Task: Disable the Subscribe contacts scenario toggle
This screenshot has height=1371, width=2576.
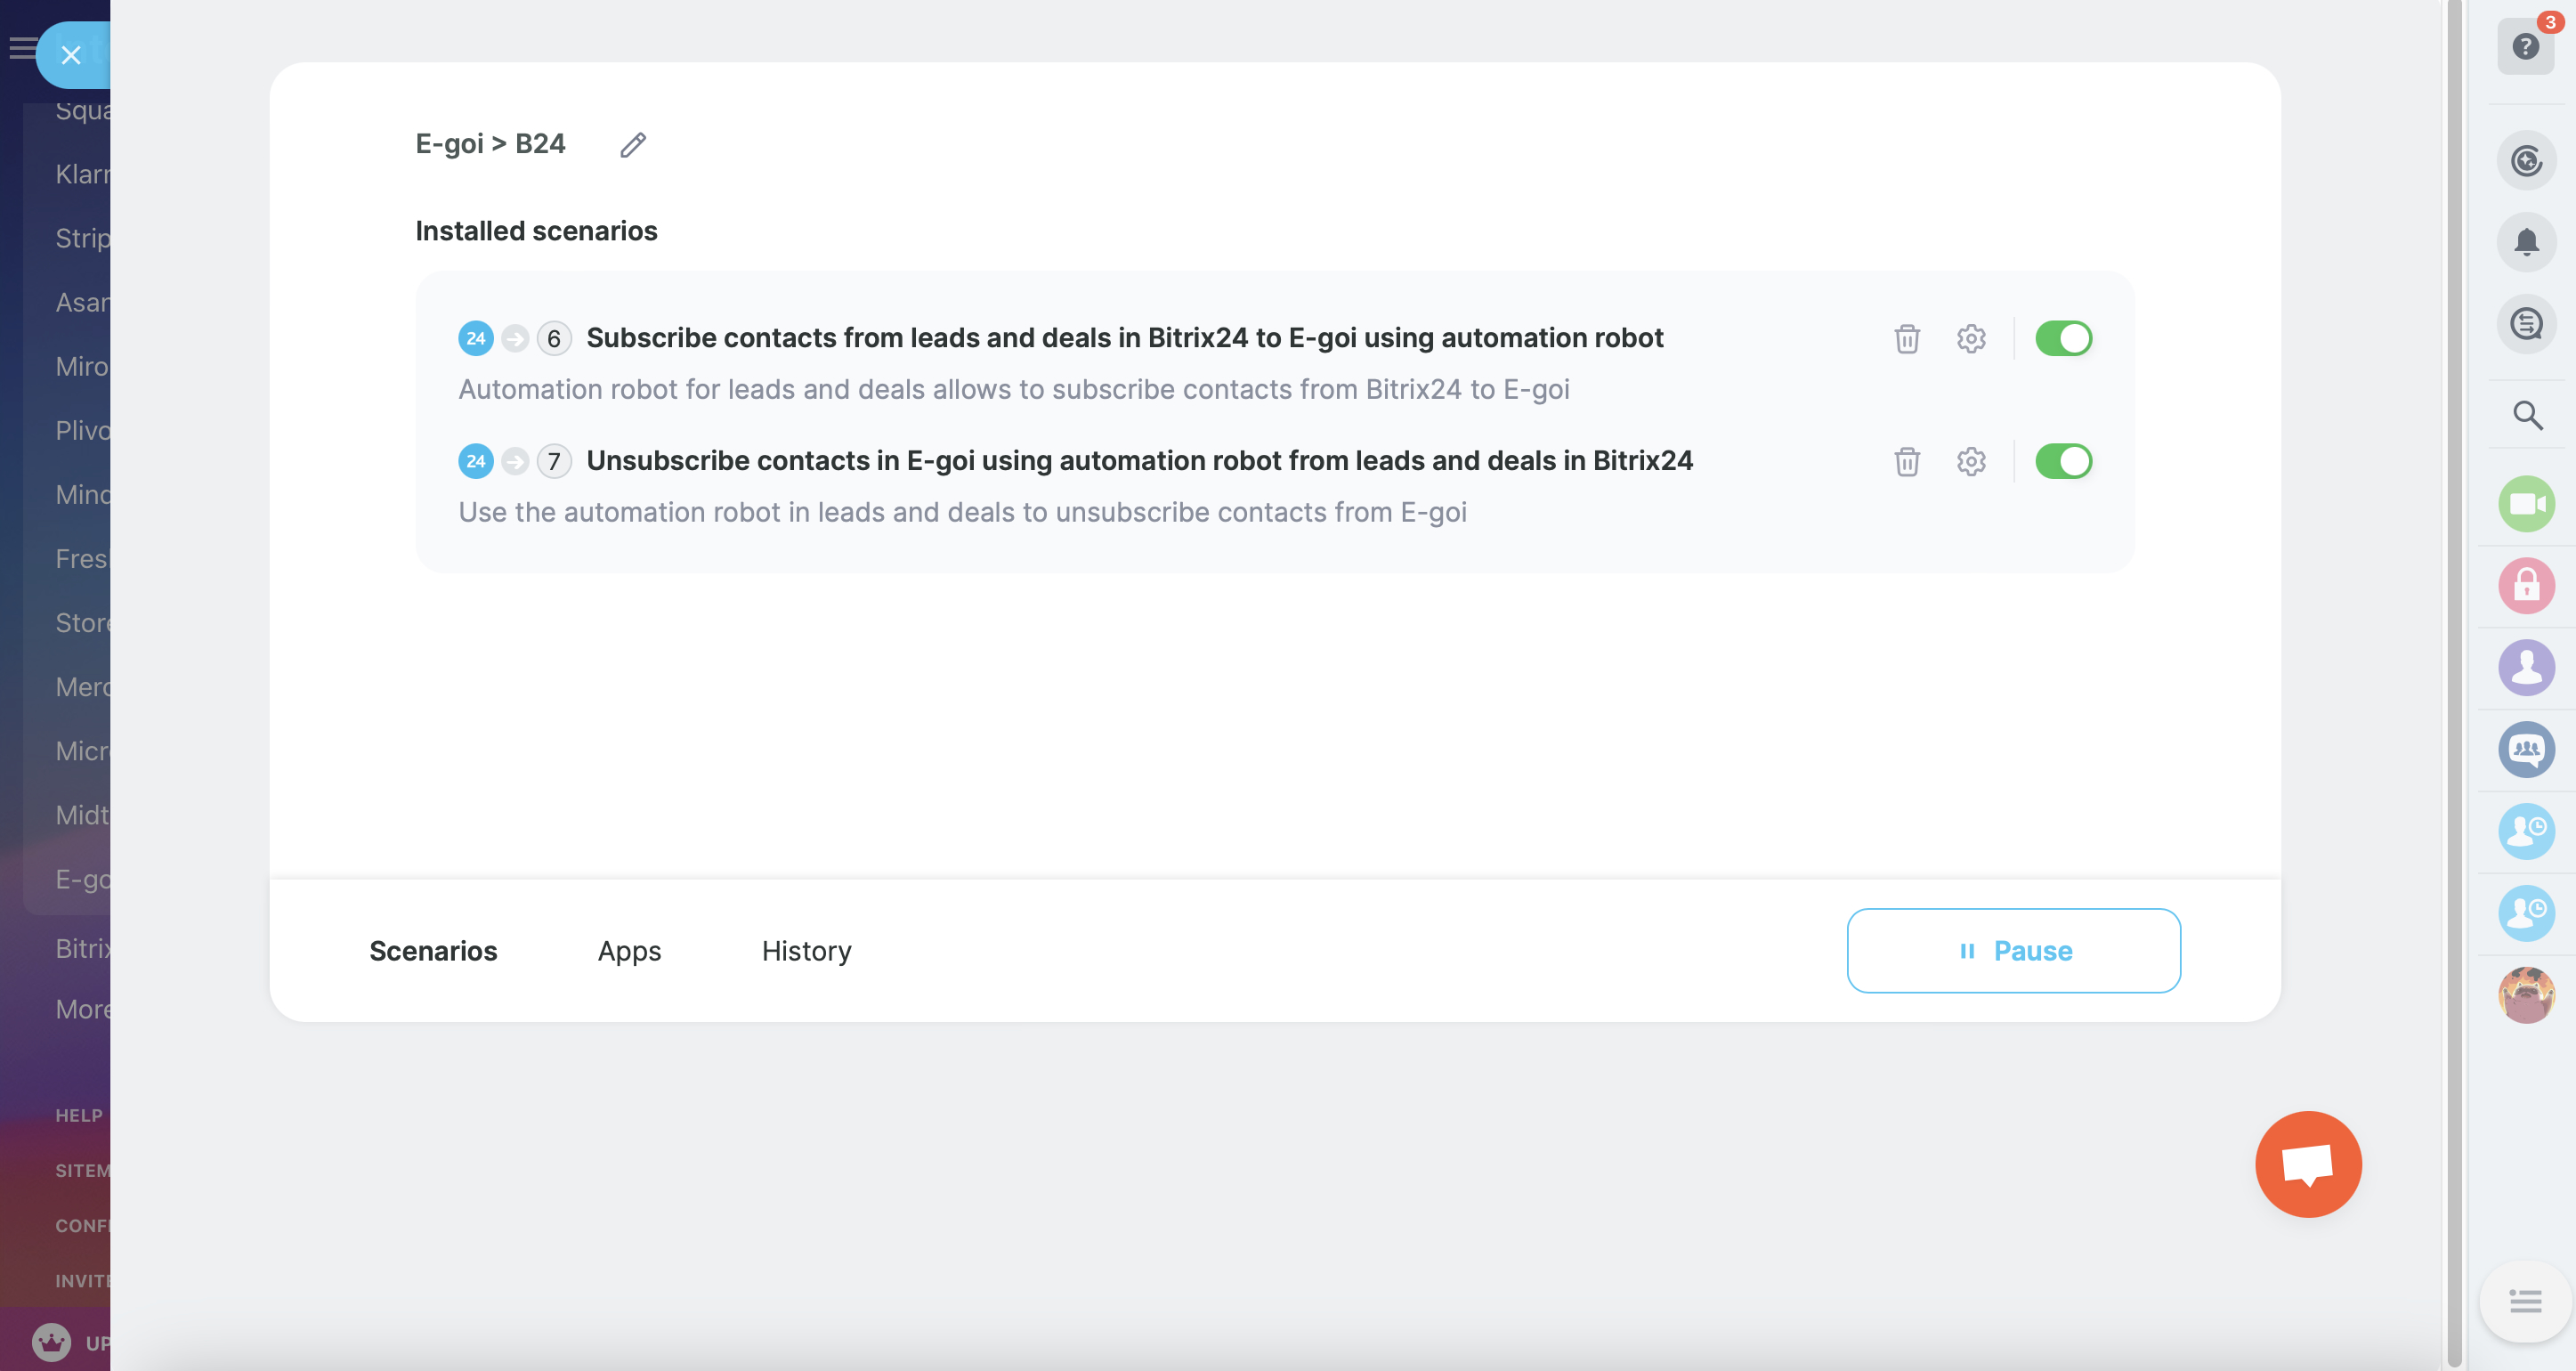Action: 2063,339
